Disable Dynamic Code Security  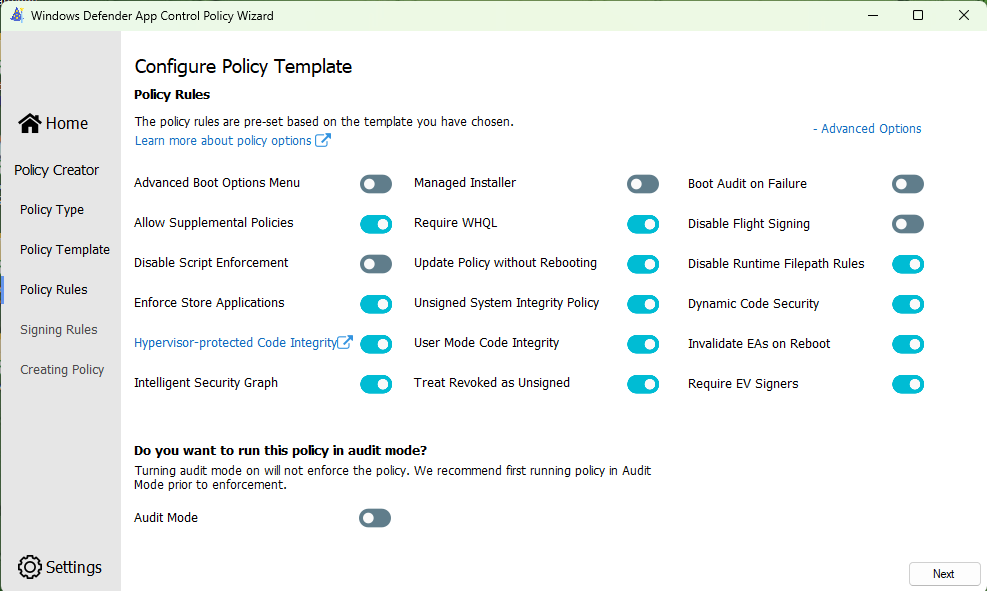click(908, 304)
